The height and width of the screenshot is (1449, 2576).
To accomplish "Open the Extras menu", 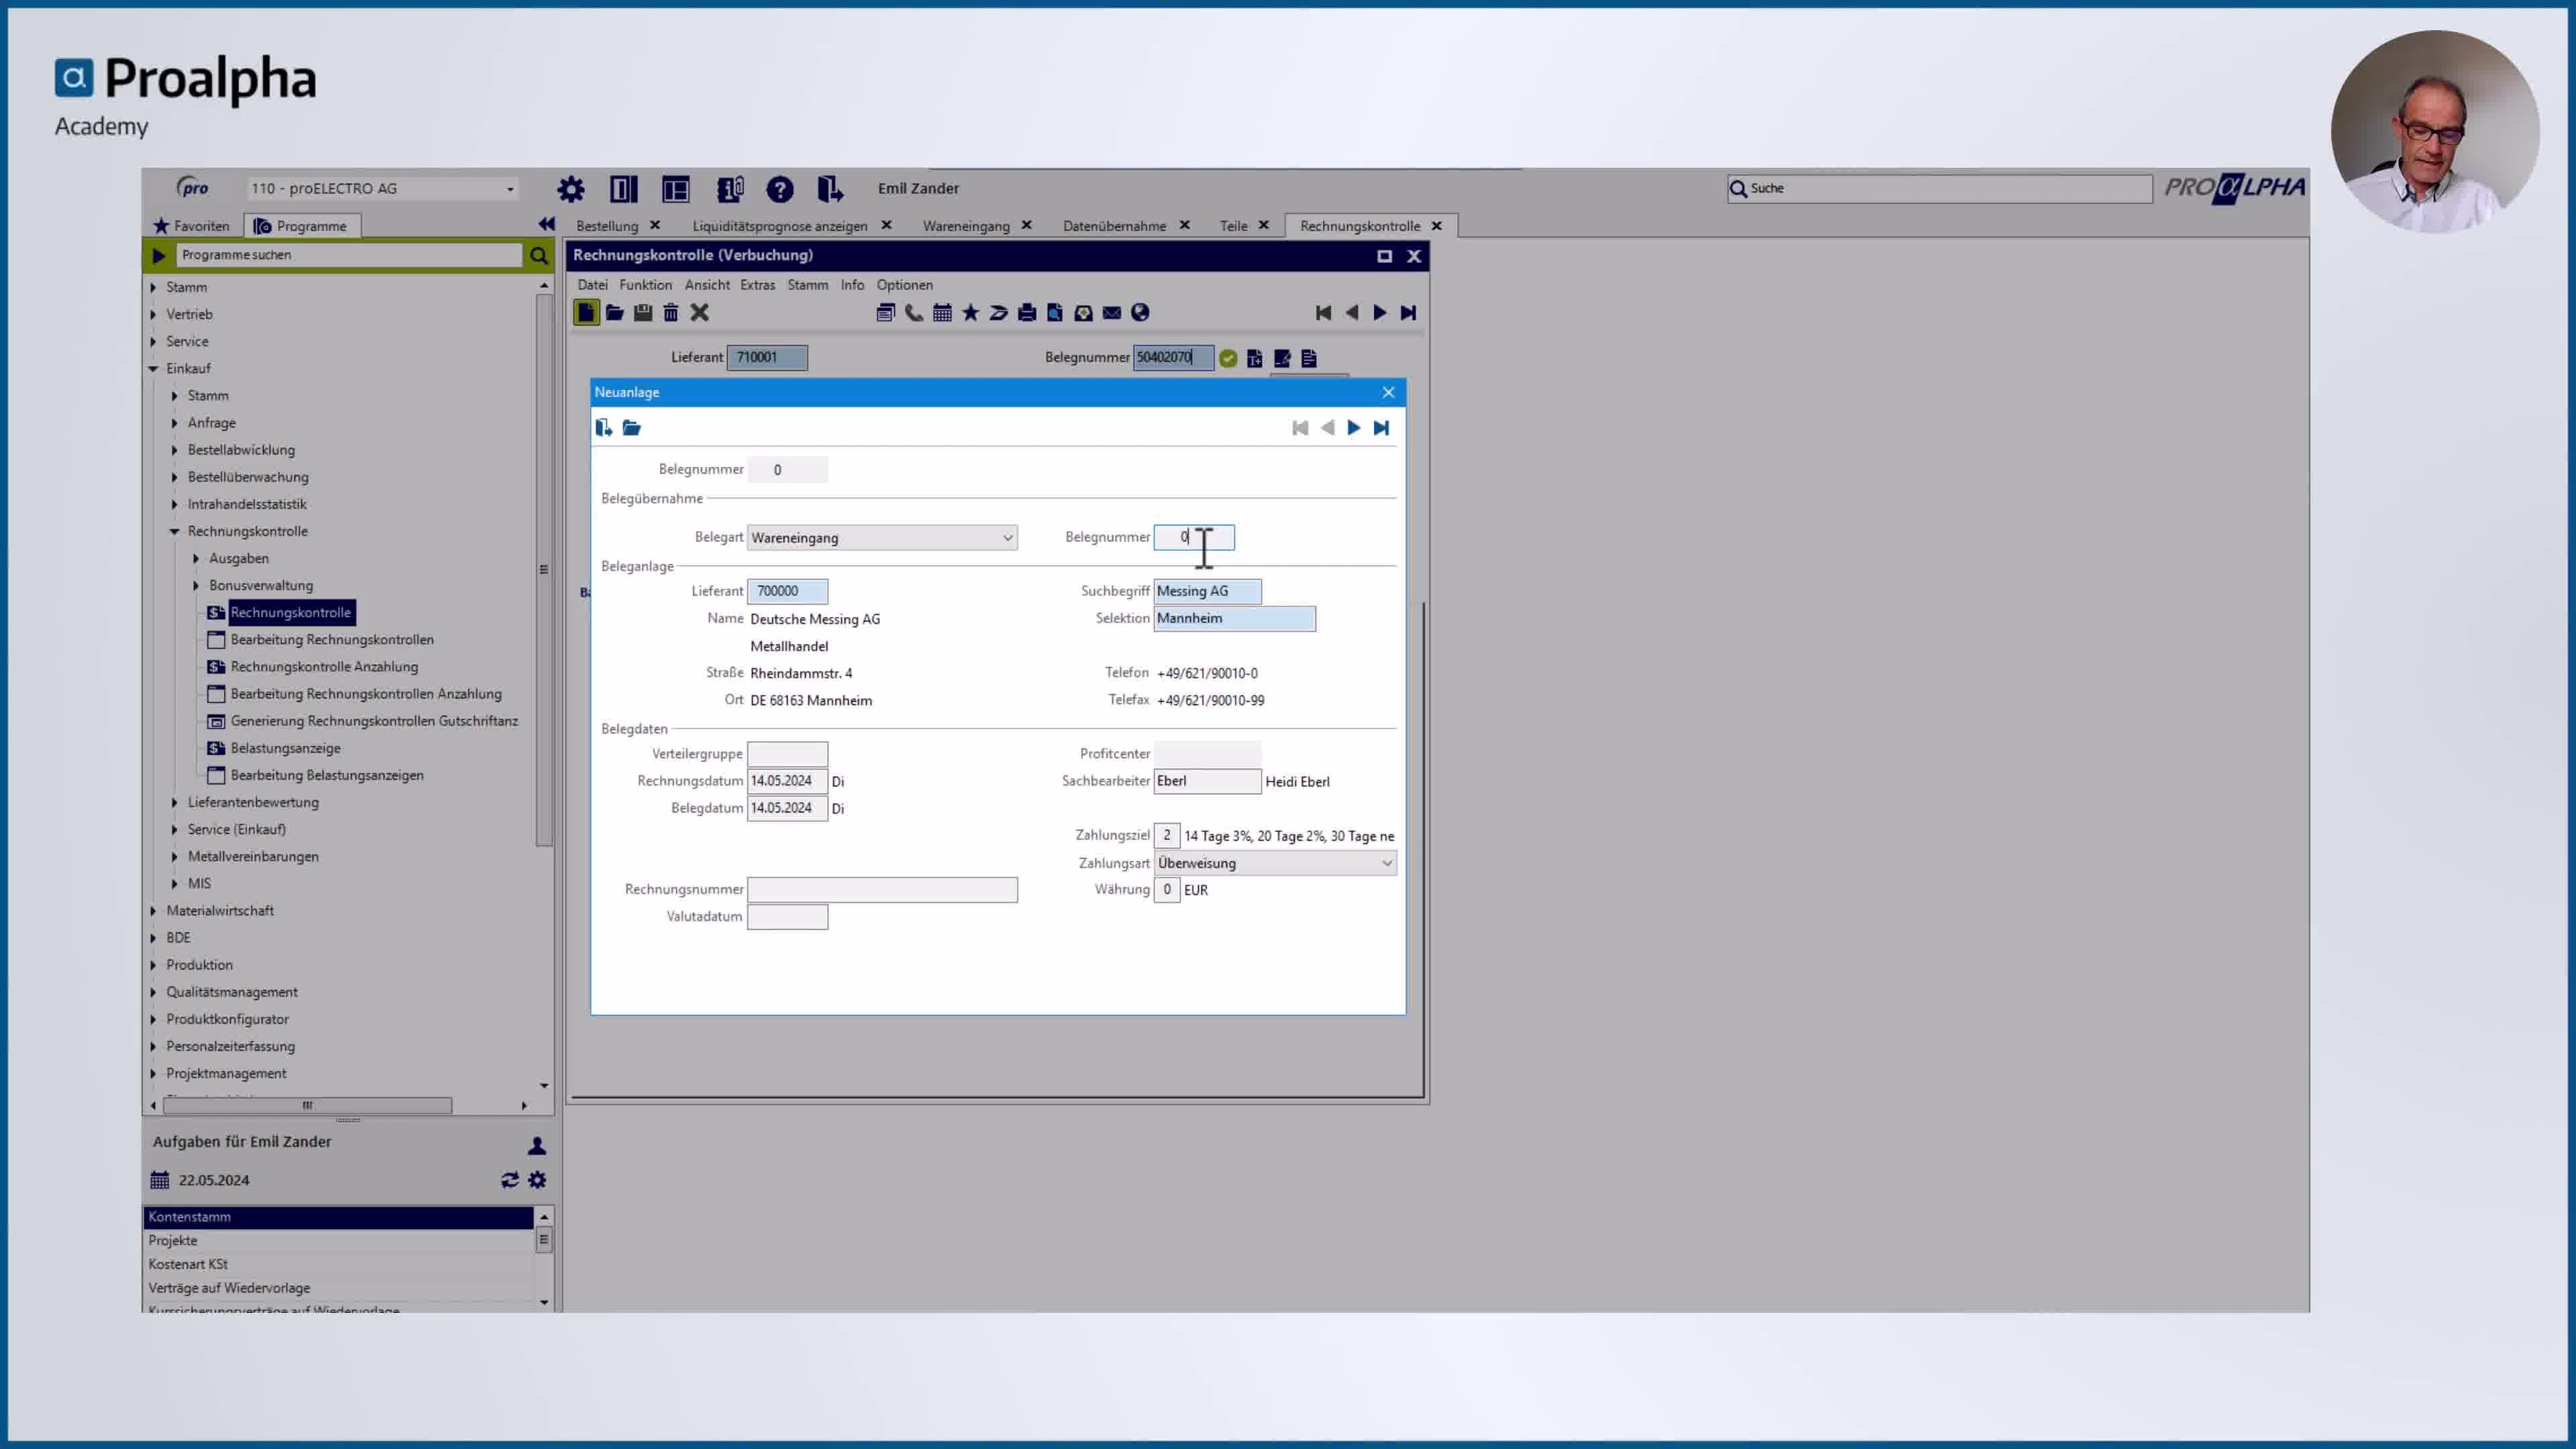I will point(757,285).
